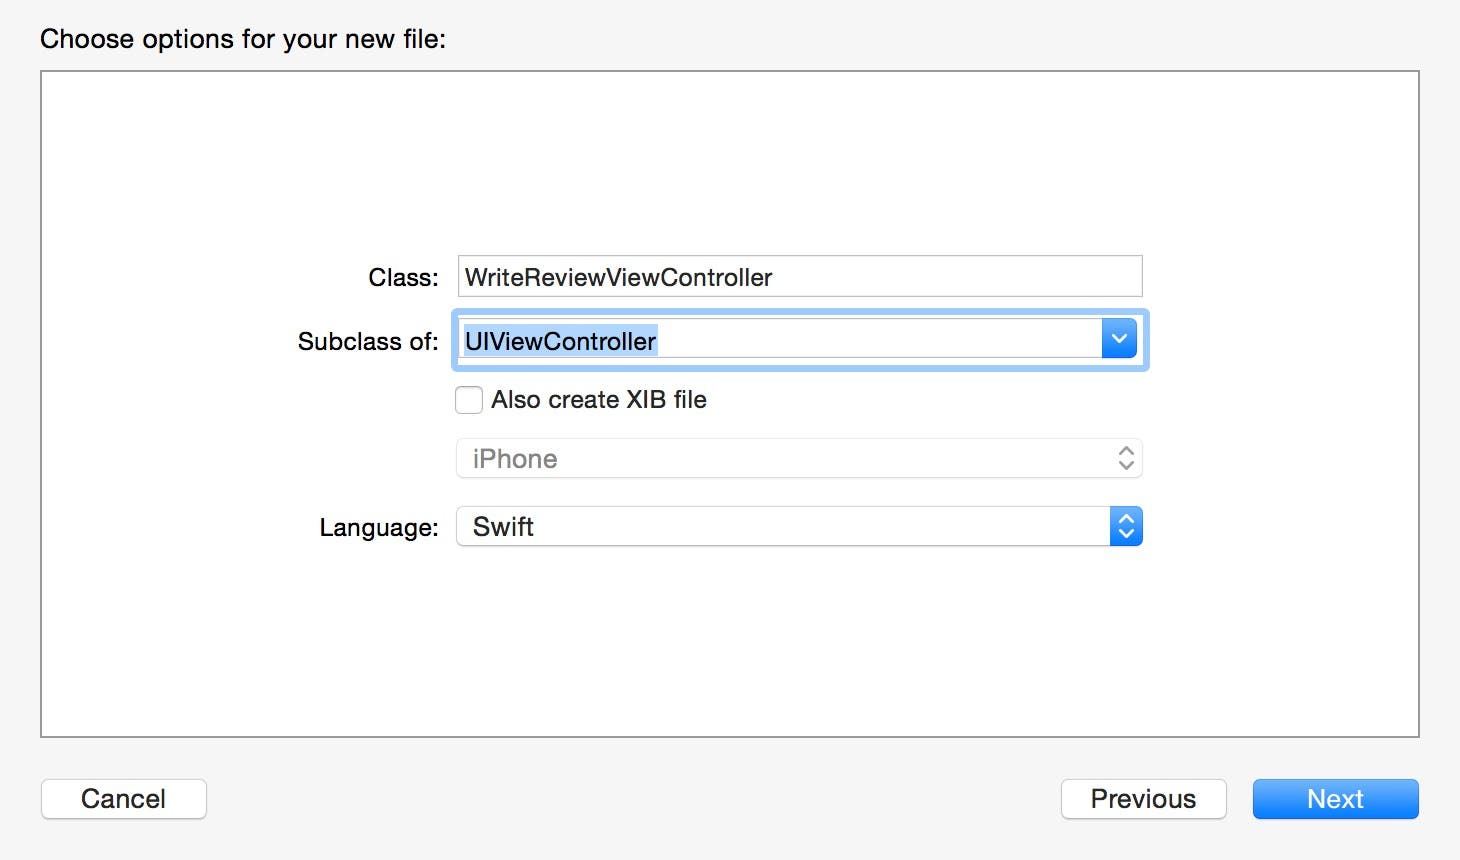
Task: Click the "Class:" label
Action: click(x=403, y=278)
